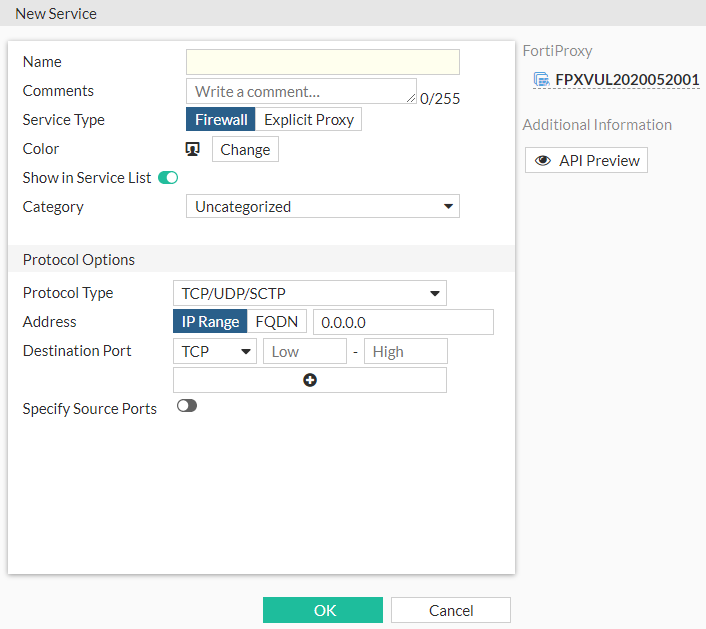Click the High destination port field
The height and width of the screenshot is (629, 706).
click(x=406, y=351)
